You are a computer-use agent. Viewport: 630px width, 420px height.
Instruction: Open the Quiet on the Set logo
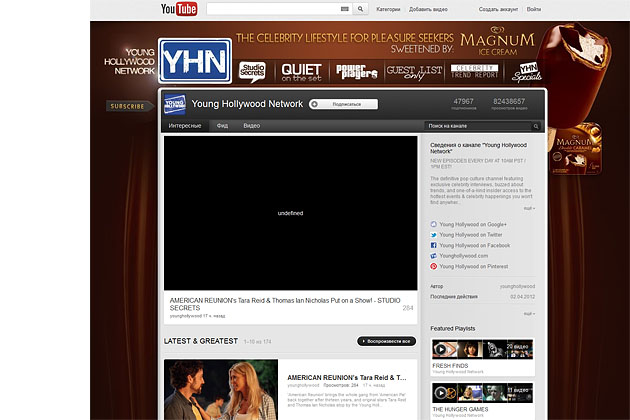coord(301,70)
